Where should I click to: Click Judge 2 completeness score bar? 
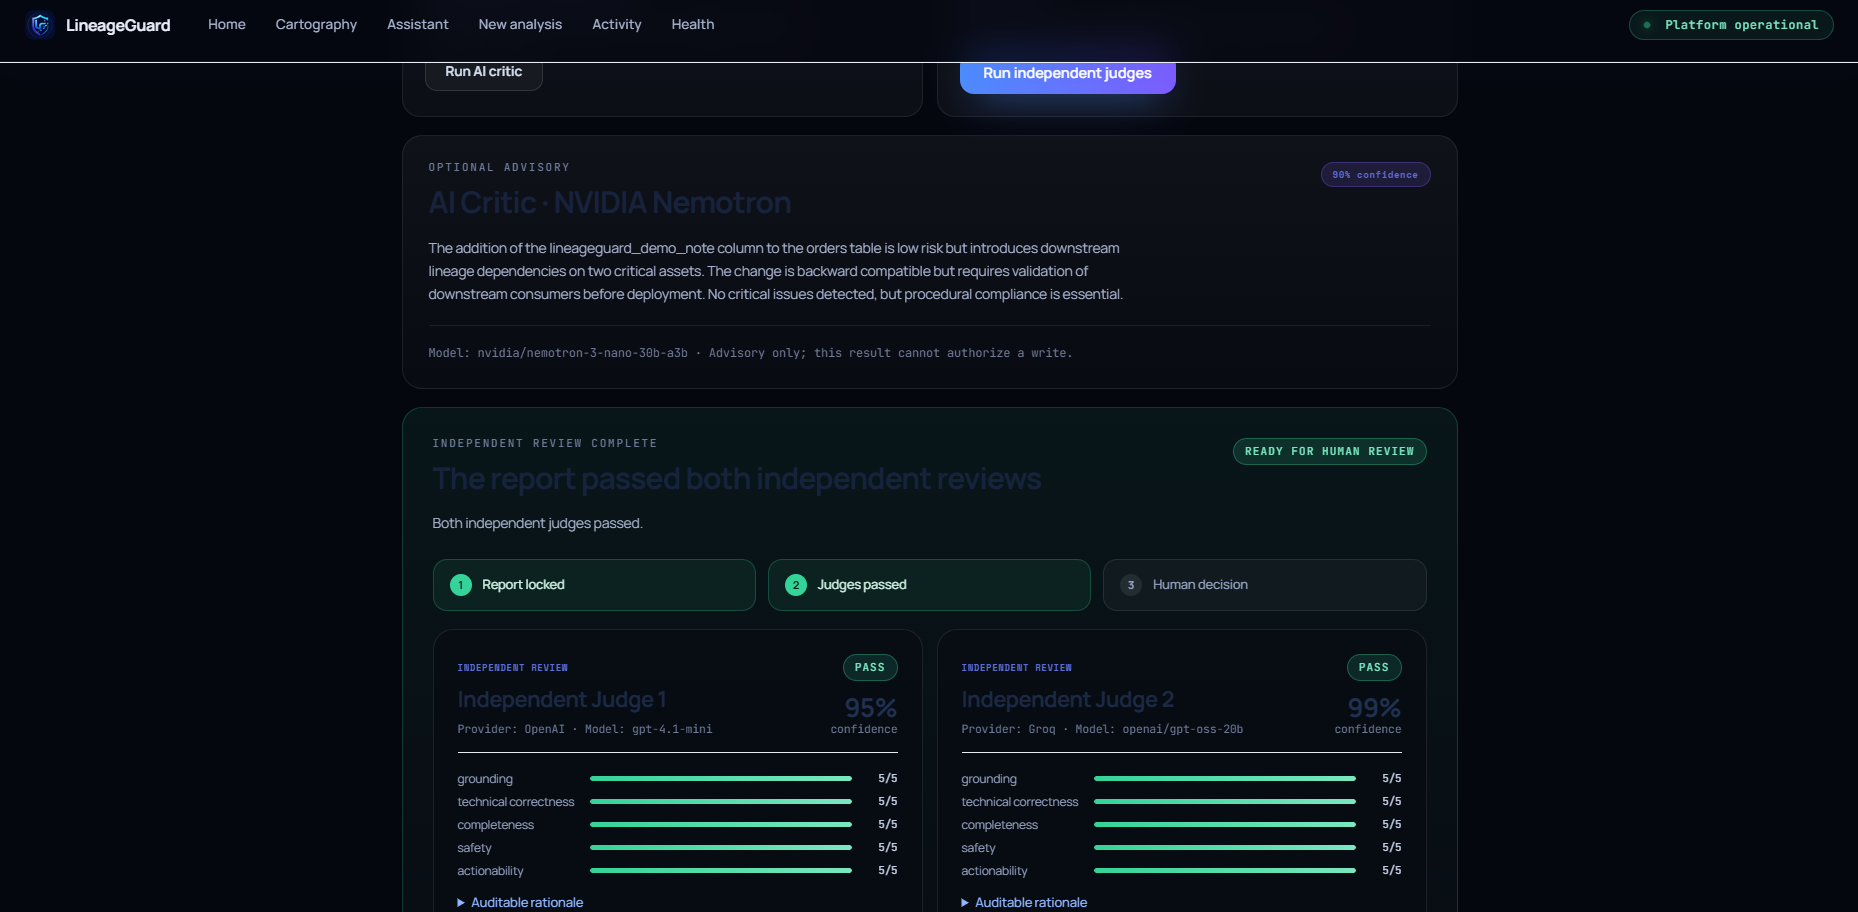pos(1225,824)
